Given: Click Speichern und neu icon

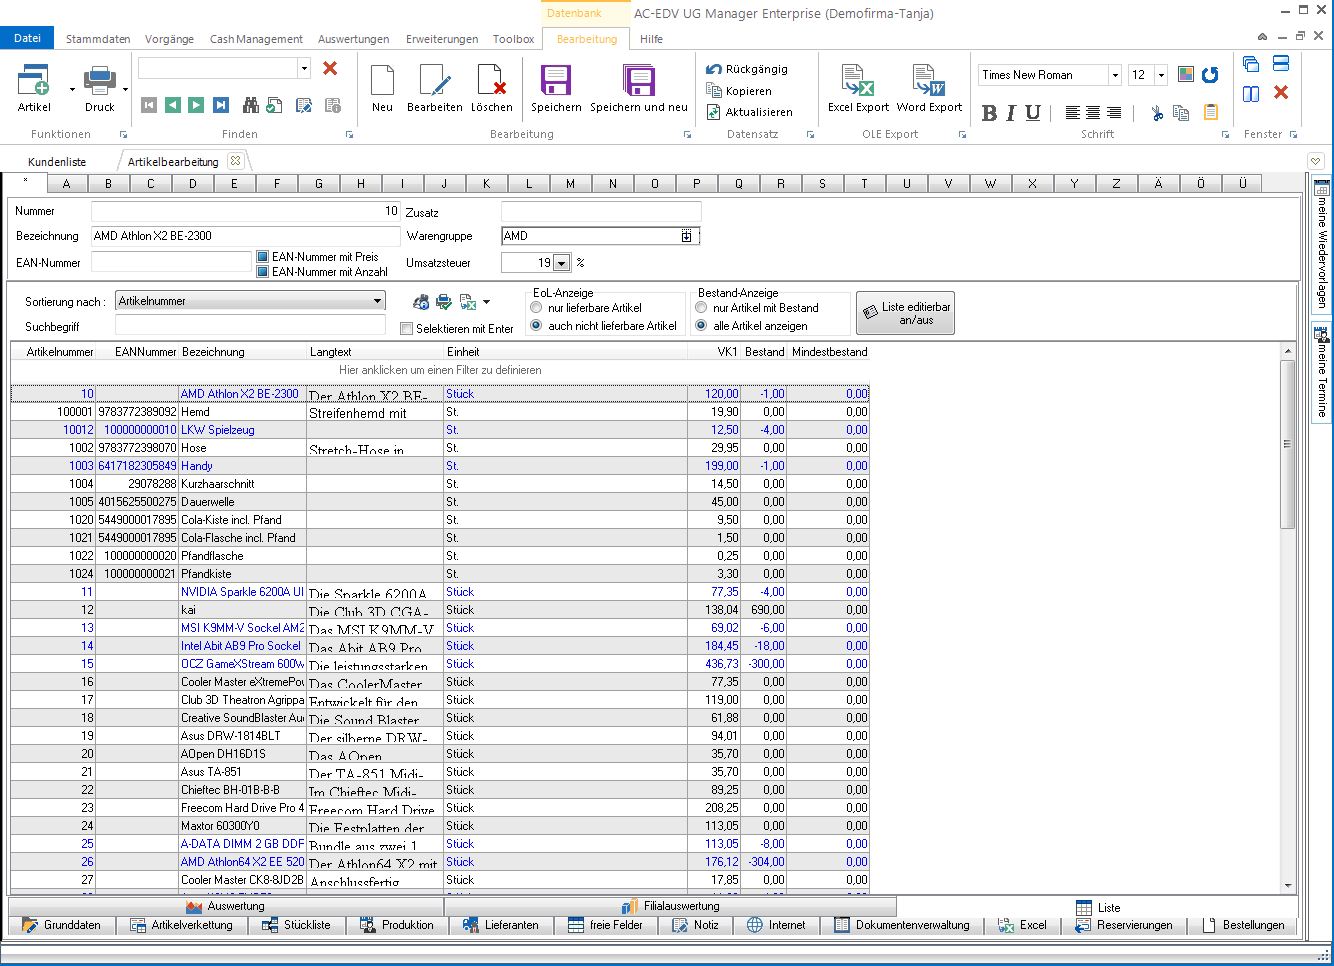Looking at the screenshot, I should tap(638, 82).
